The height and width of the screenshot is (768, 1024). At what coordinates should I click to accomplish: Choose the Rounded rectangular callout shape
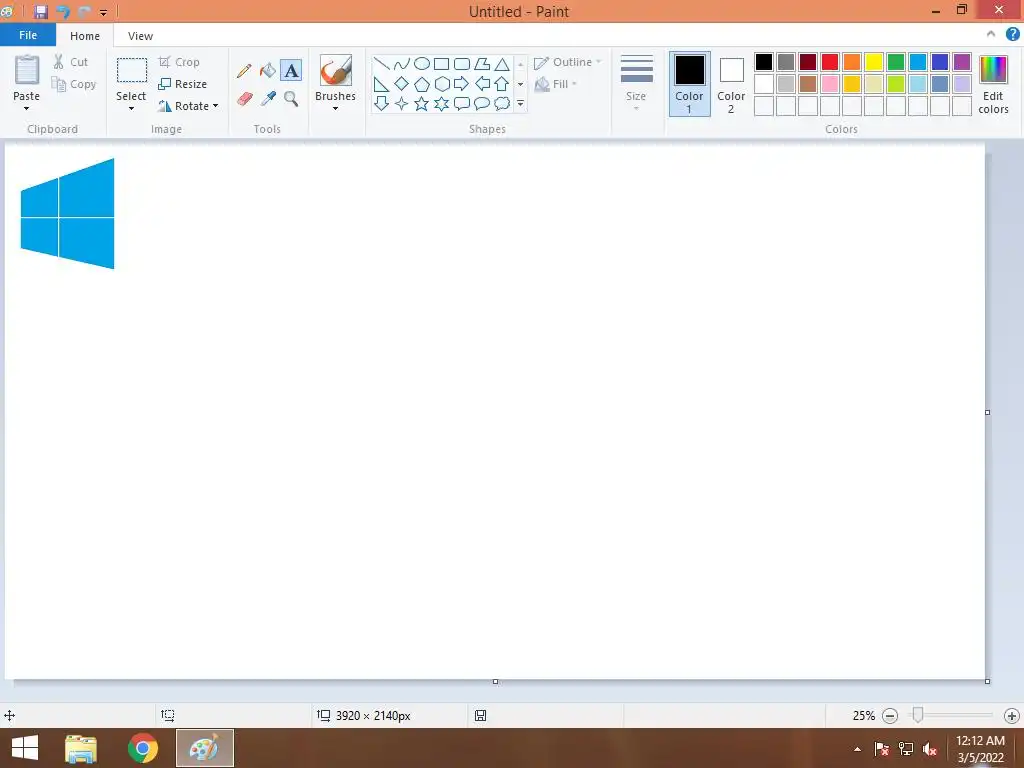(462, 103)
